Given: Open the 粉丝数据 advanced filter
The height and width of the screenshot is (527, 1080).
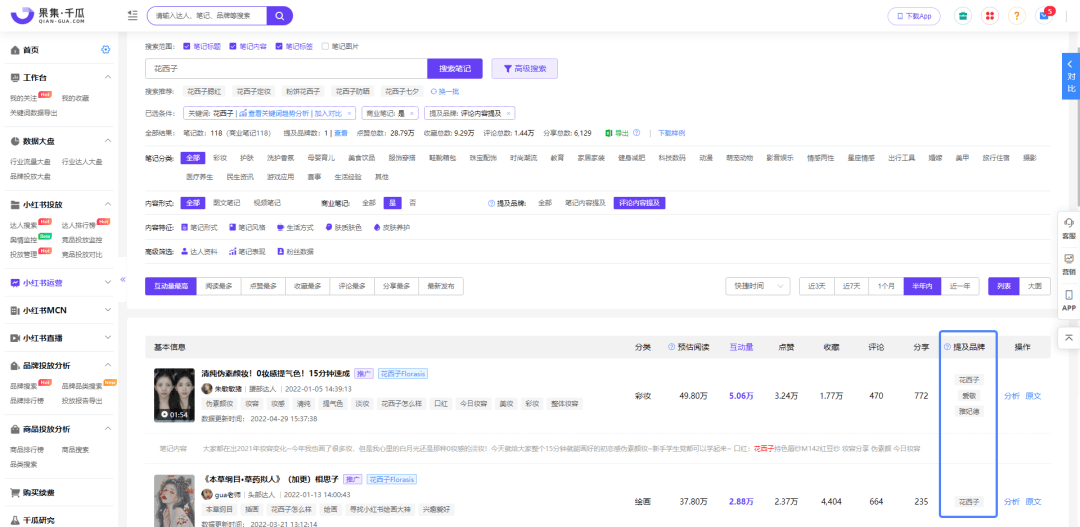Looking at the screenshot, I should click(295, 251).
